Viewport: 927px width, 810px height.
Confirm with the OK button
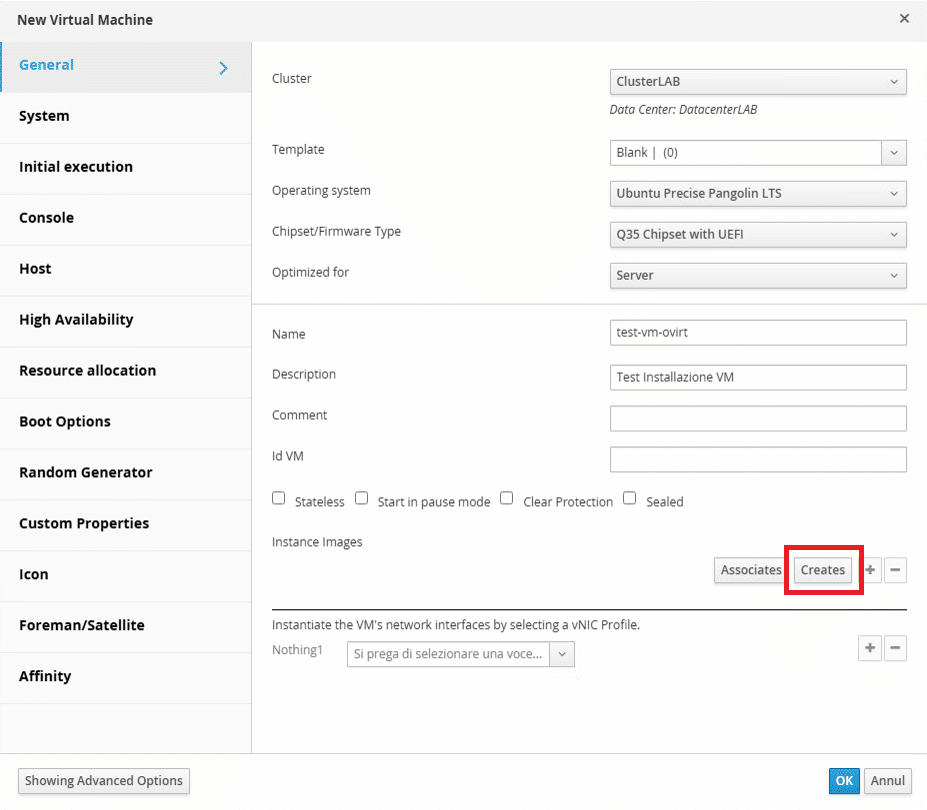(844, 780)
